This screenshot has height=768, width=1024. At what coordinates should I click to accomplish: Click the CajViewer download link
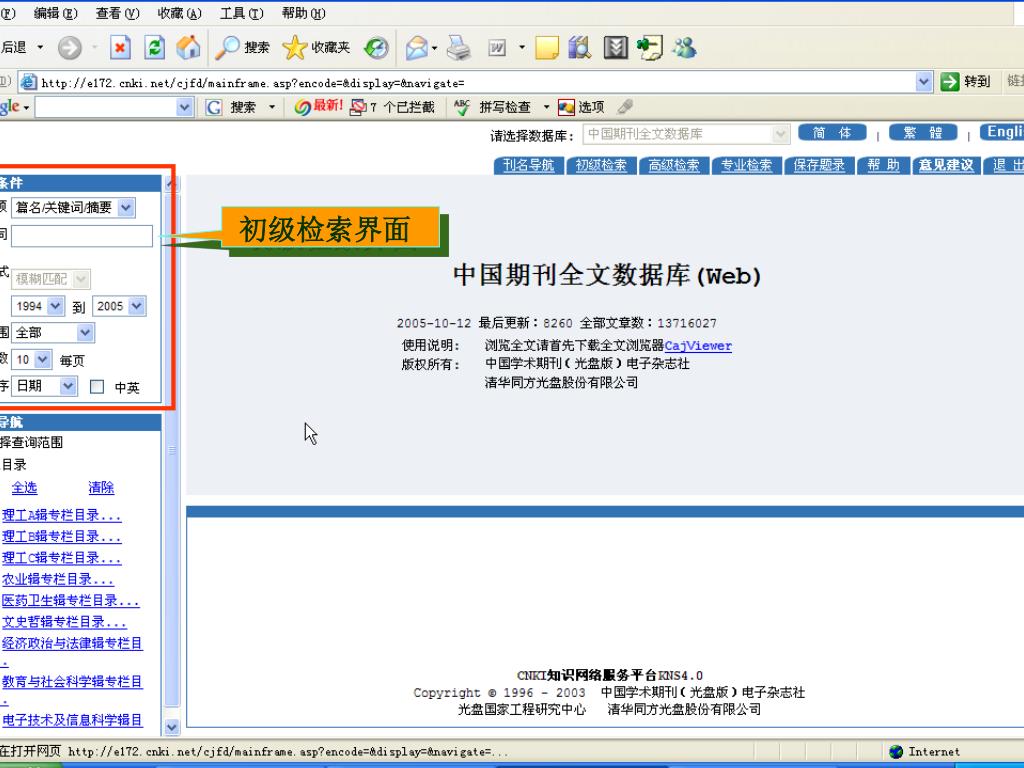[698, 346]
